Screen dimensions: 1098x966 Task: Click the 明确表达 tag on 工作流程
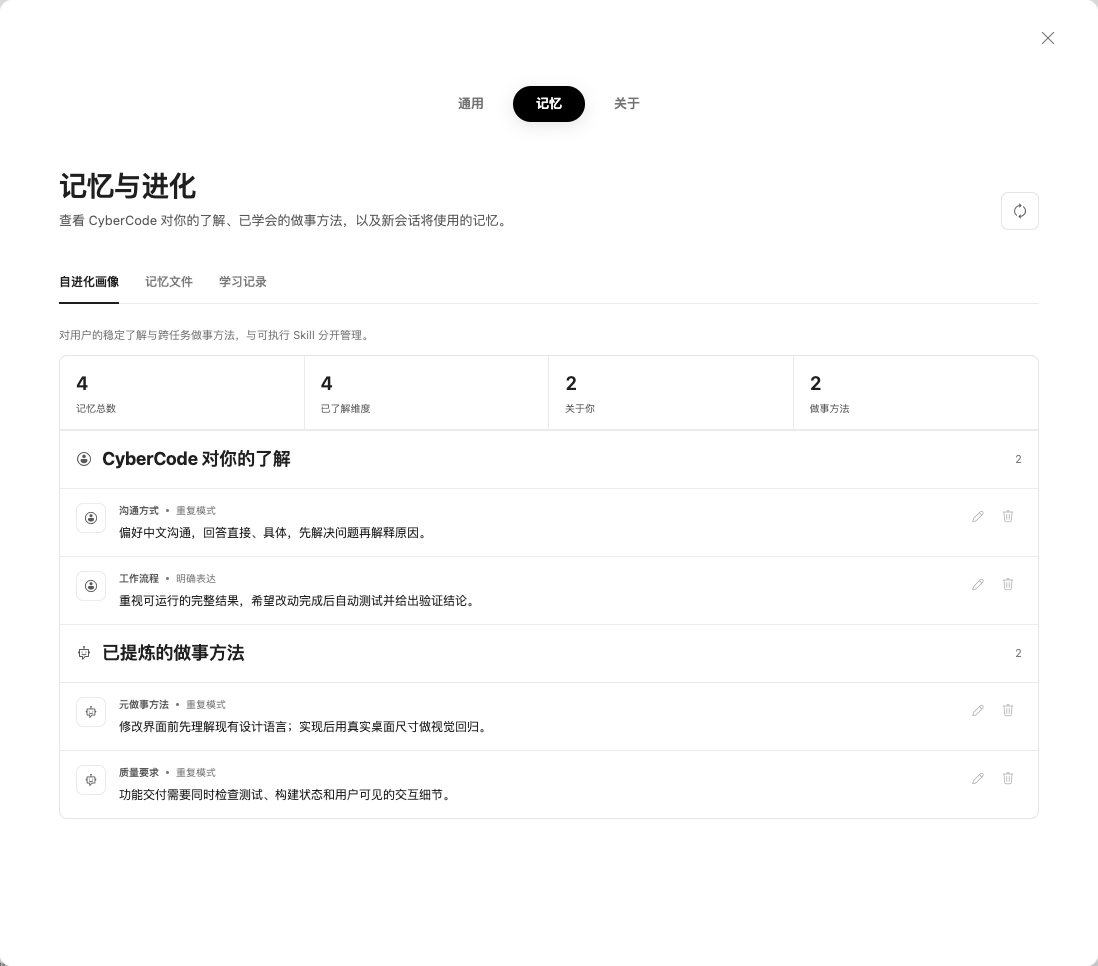pos(196,579)
